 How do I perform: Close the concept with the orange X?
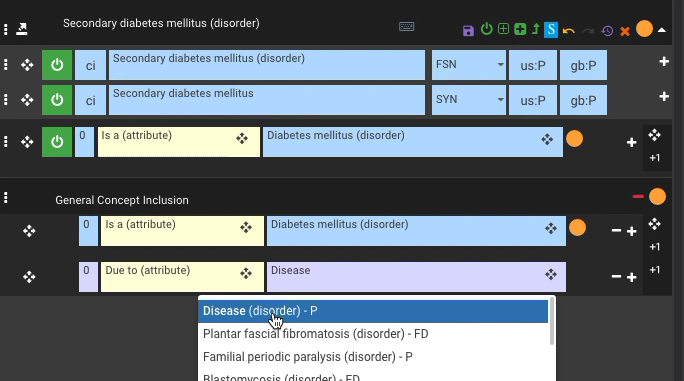(x=625, y=31)
